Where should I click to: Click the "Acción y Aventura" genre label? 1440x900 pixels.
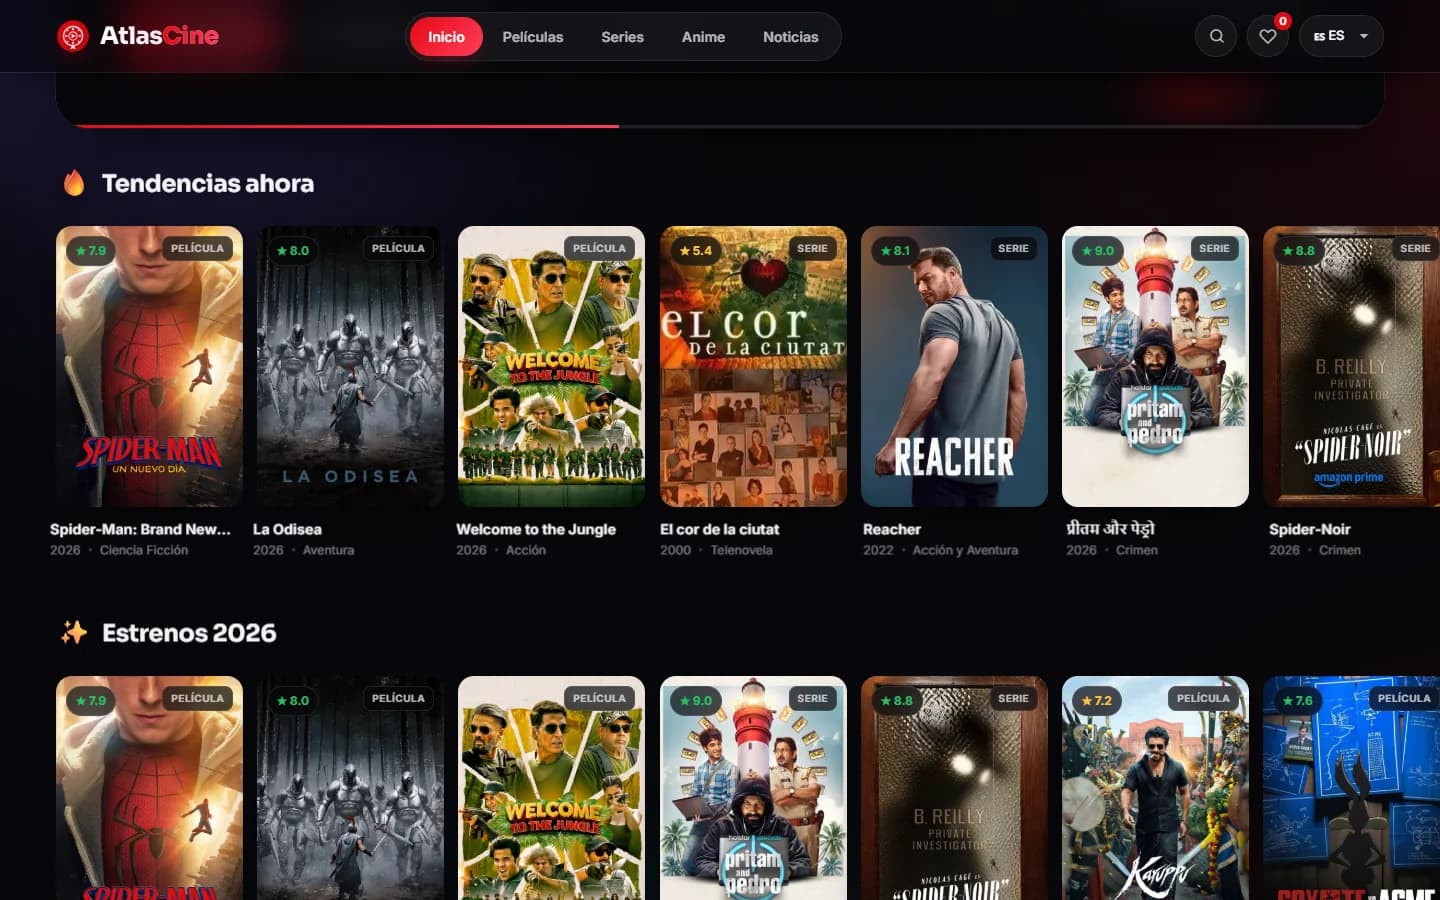pyautogui.click(x=965, y=550)
